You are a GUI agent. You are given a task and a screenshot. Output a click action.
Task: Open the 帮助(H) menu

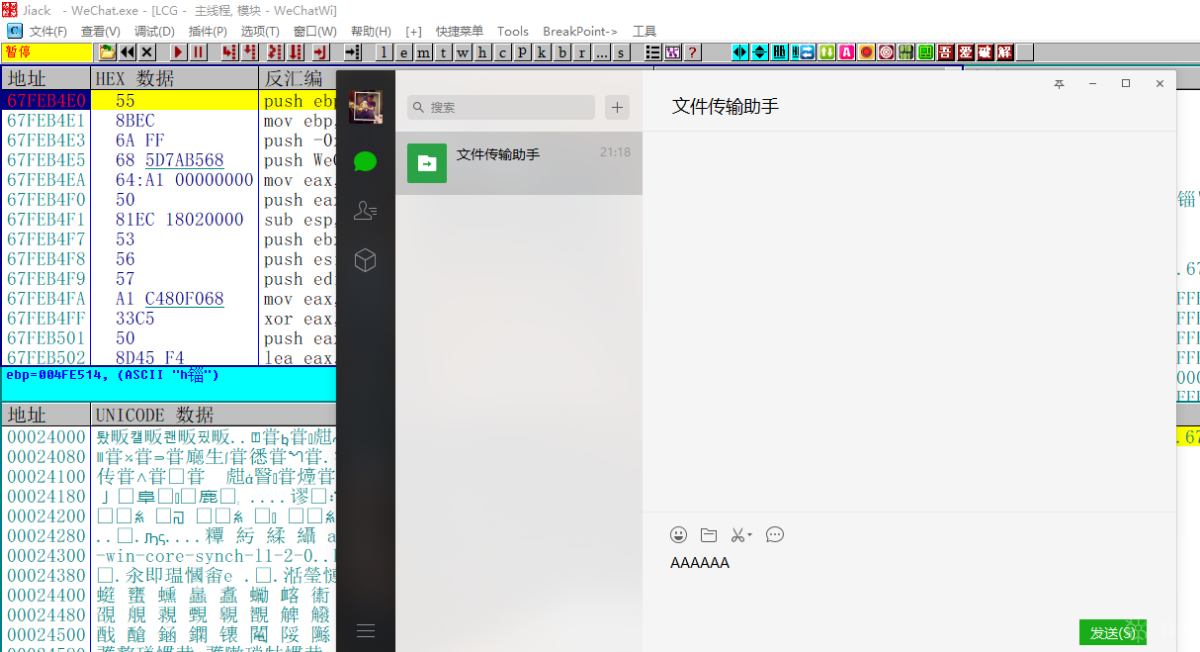point(371,31)
